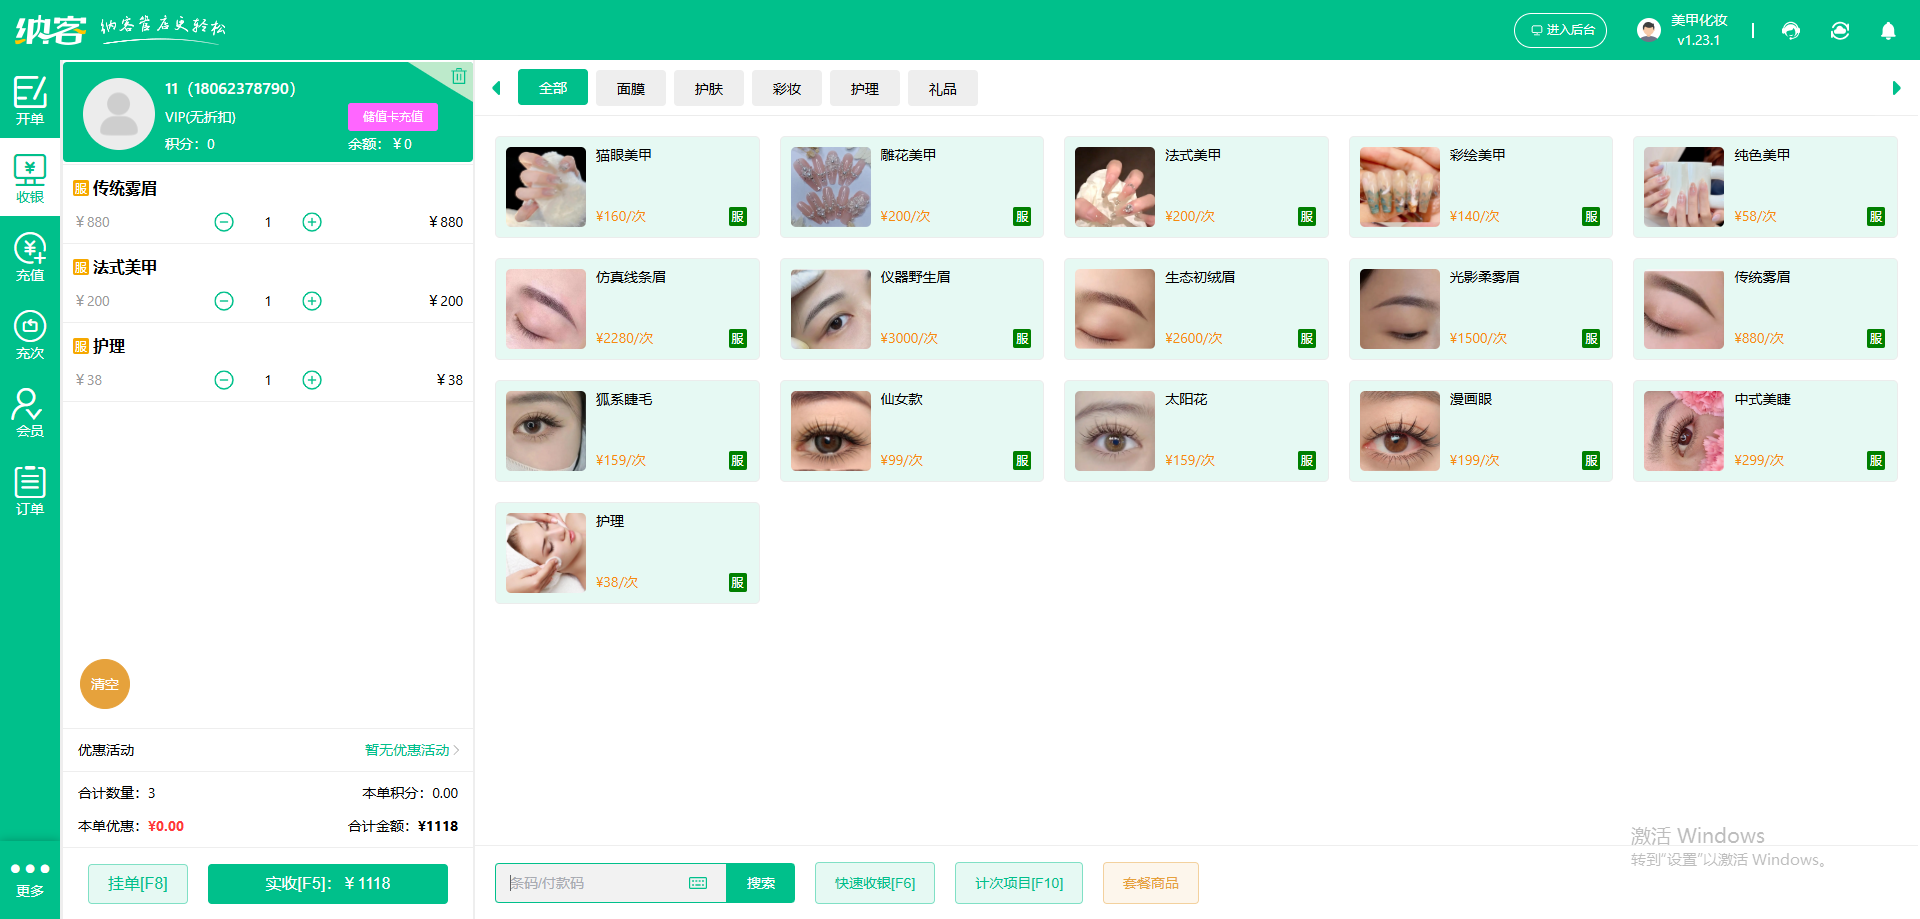Select the 护理 category tab
1920x919 pixels.
click(x=865, y=88)
